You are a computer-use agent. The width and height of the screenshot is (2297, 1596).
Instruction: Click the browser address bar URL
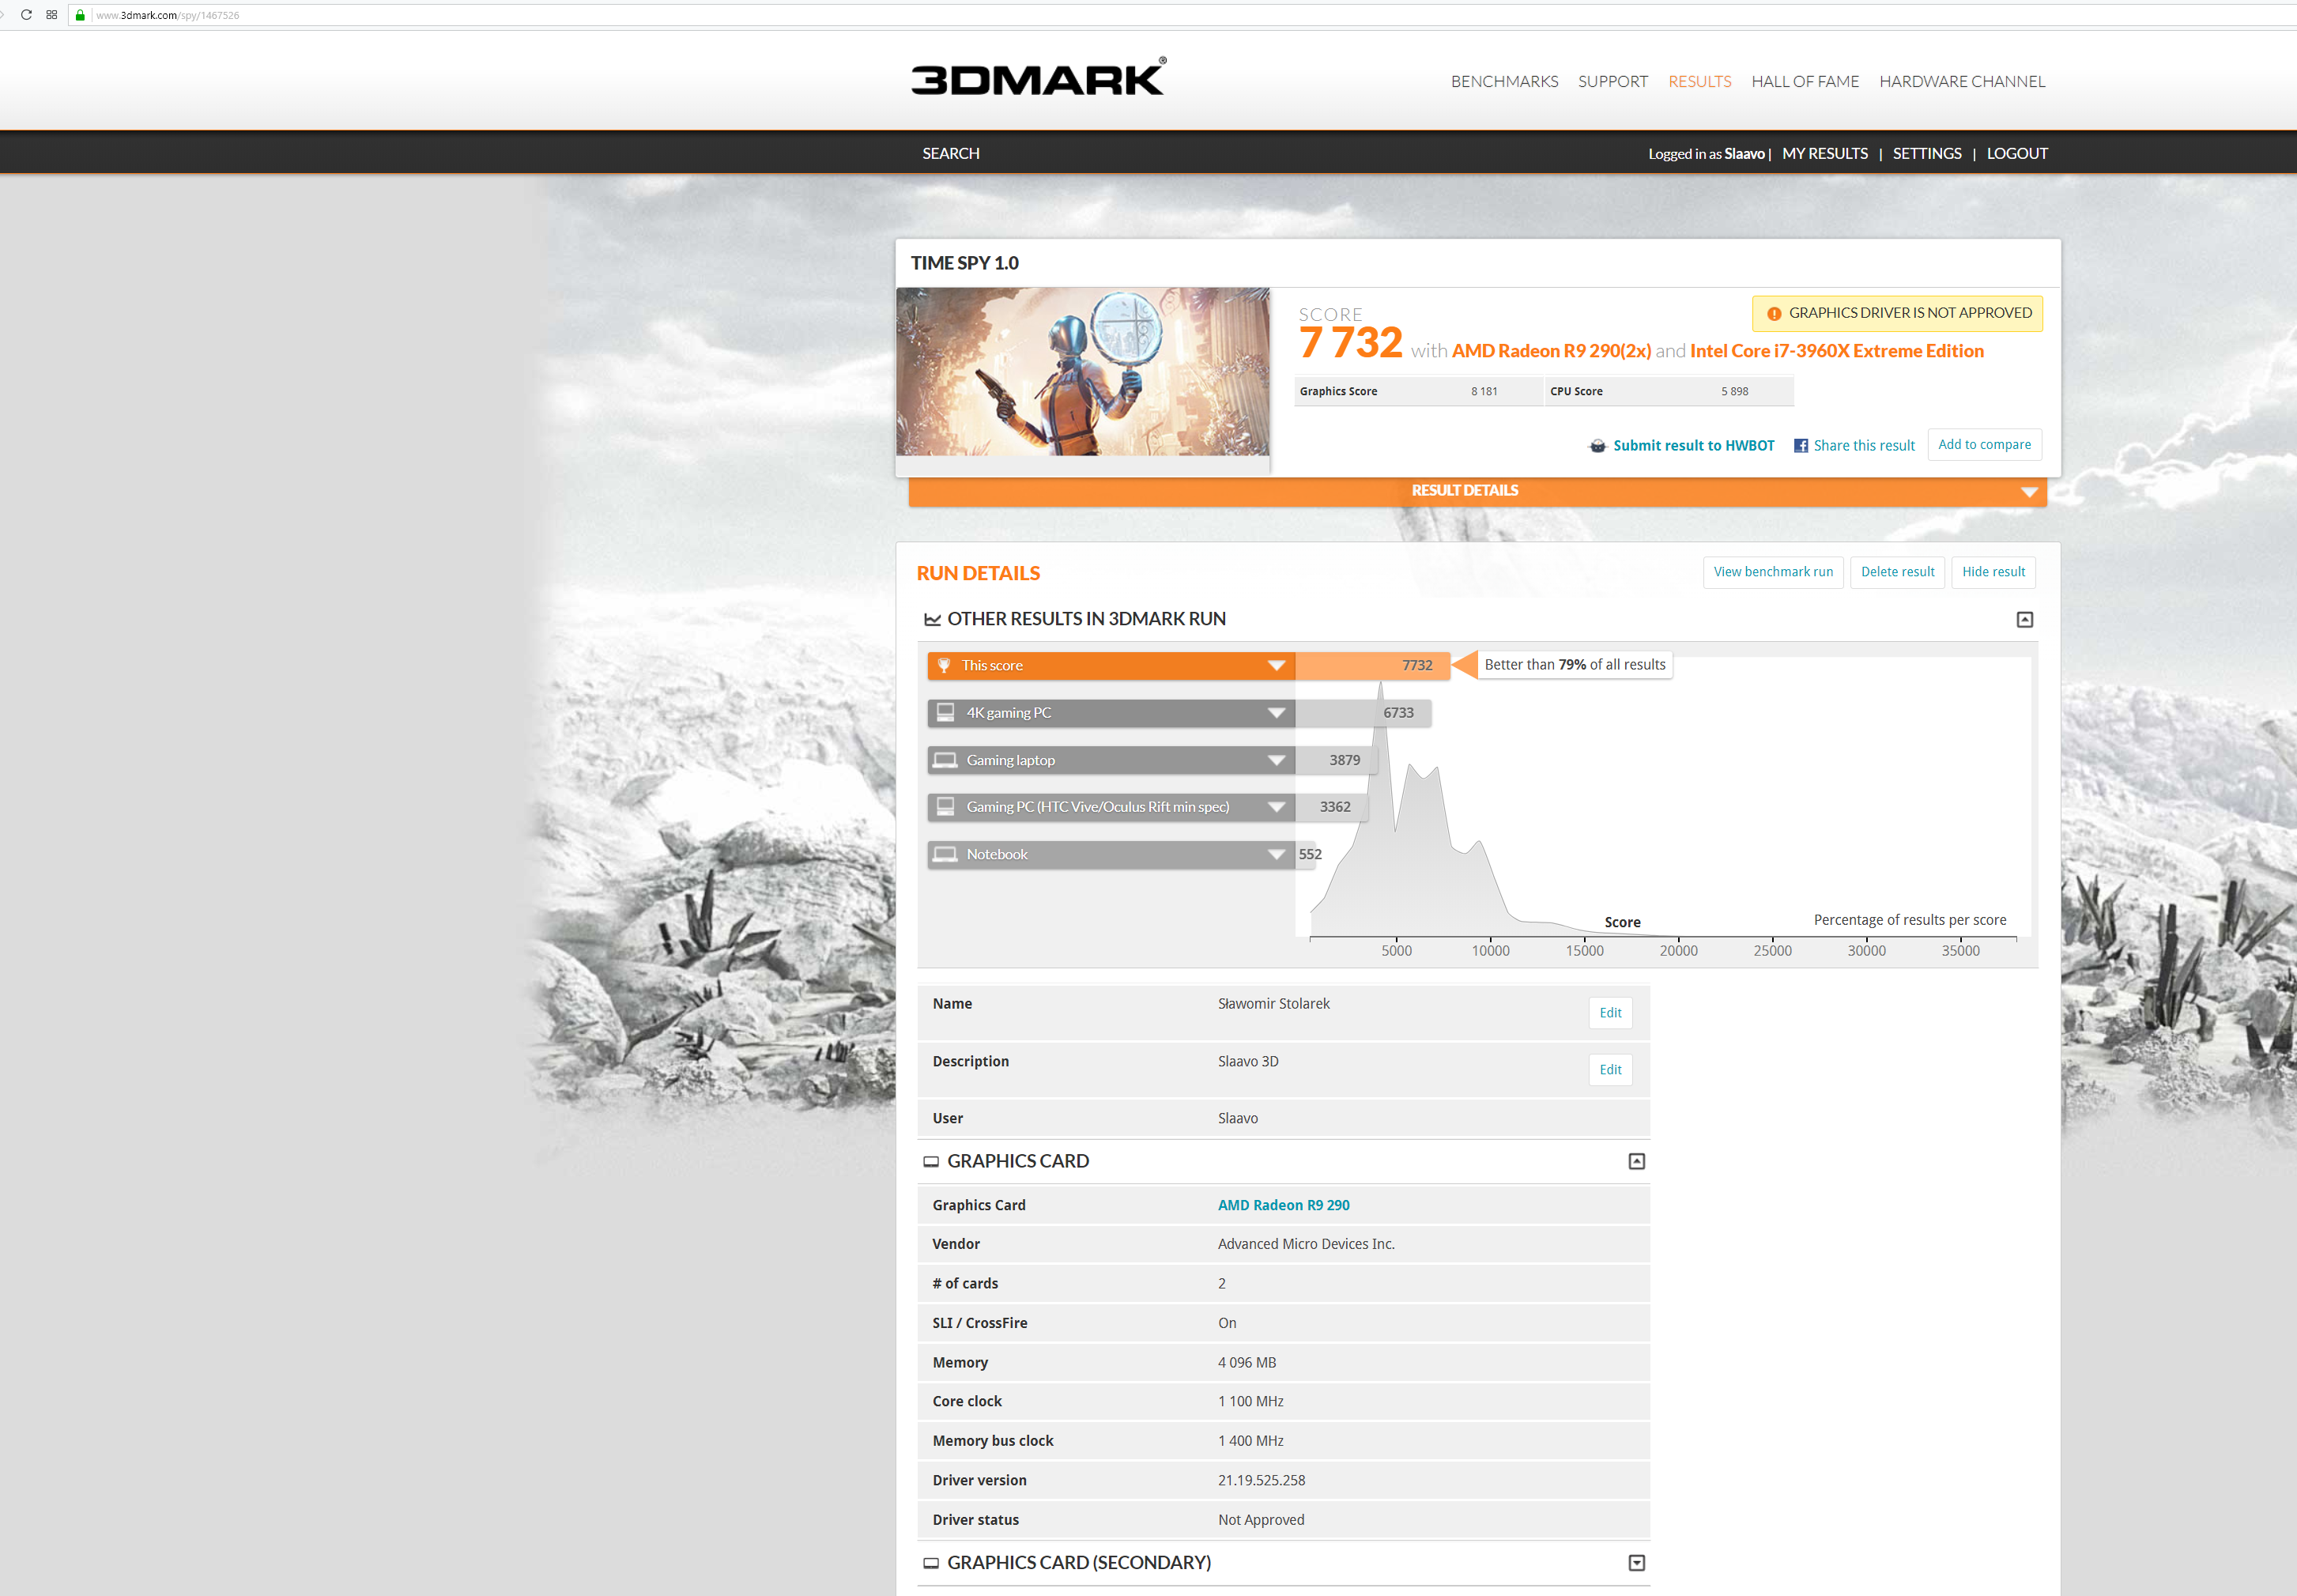(167, 15)
